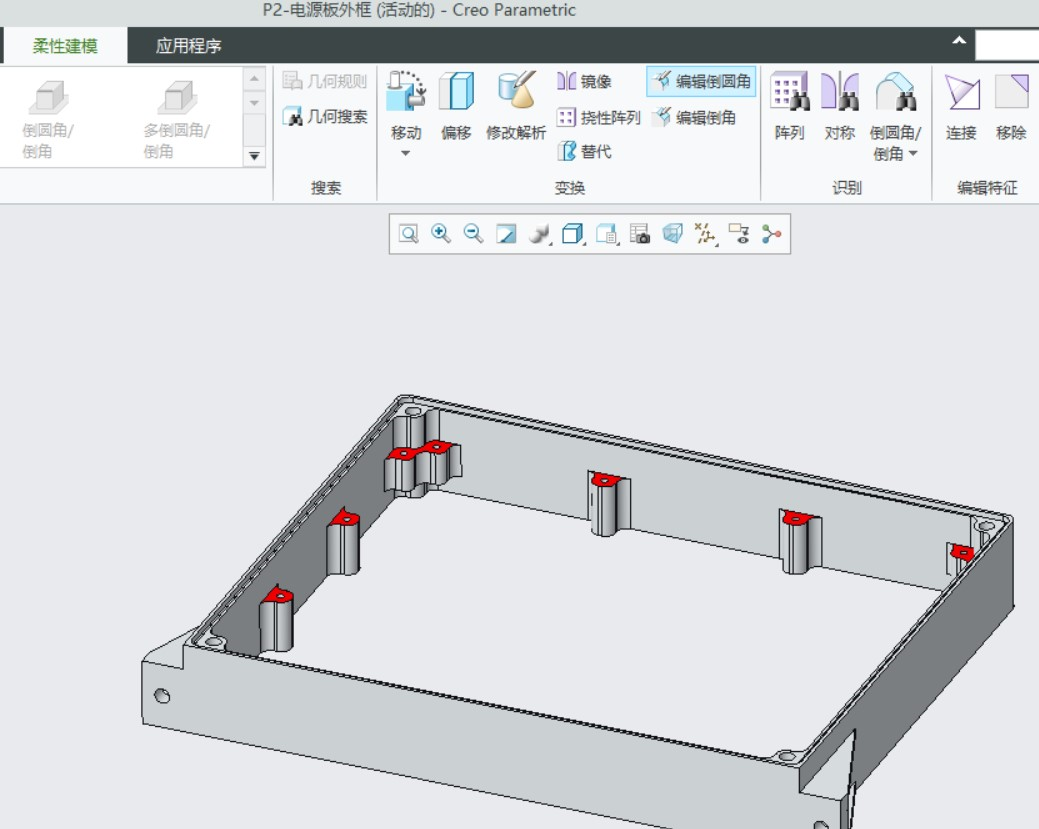Toggle the spin center icon
Image resolution: width=1039 pixels, height=829 pixels.
pos(771,234)
